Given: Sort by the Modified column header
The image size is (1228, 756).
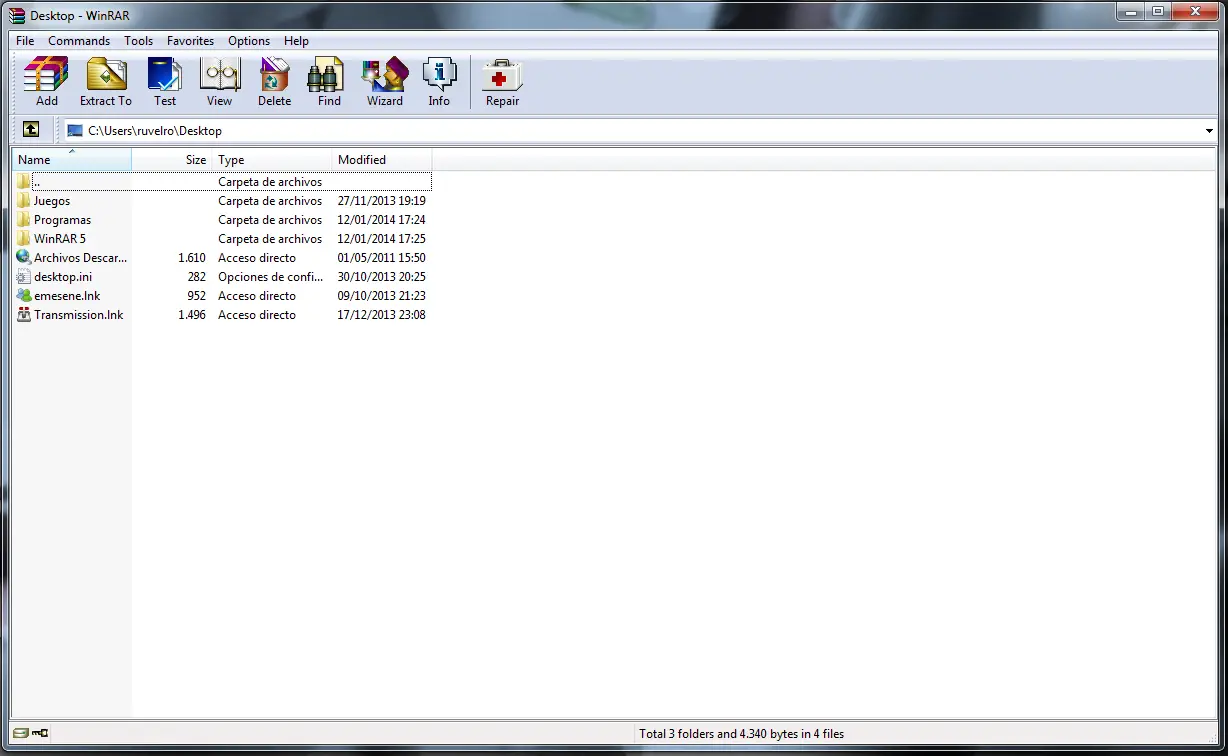Looking at the screenshot, I should (382, 160).
